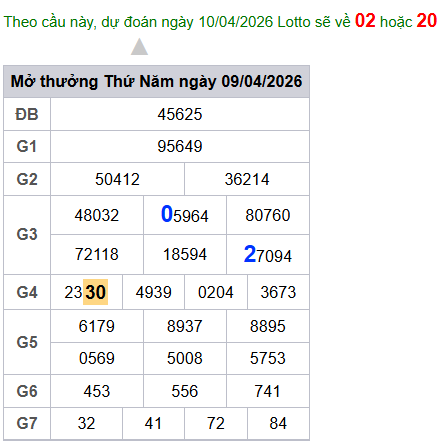This screenshot has height=446, width=440.
Task: Click G6 number 741
Action: (x=267, y=391)
